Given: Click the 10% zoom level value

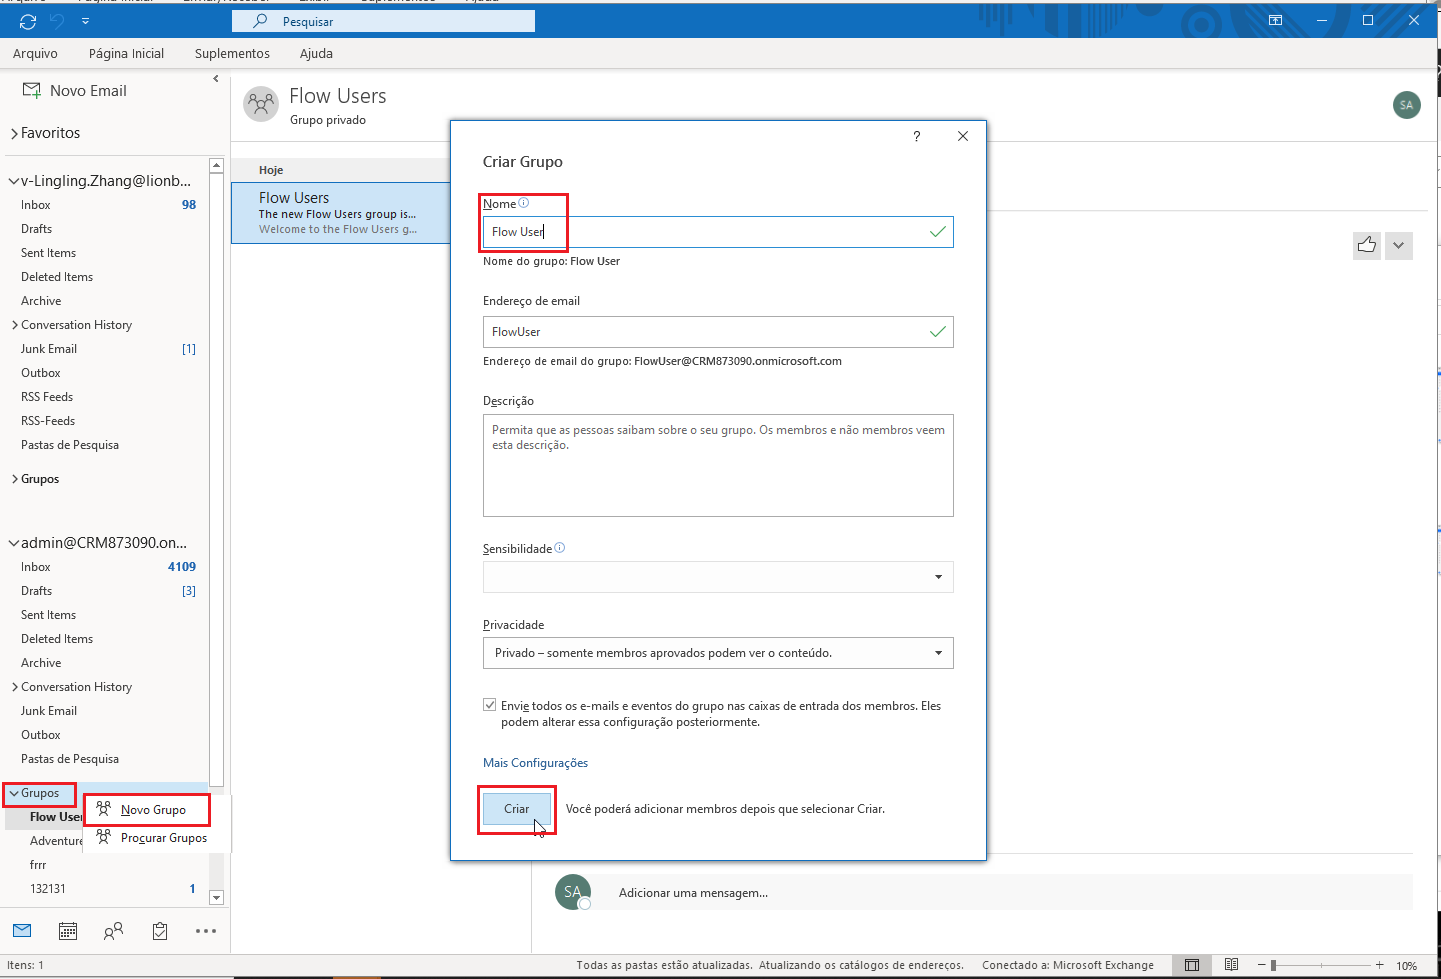Looking at the screenshot, I should [x=1407, y=966].
